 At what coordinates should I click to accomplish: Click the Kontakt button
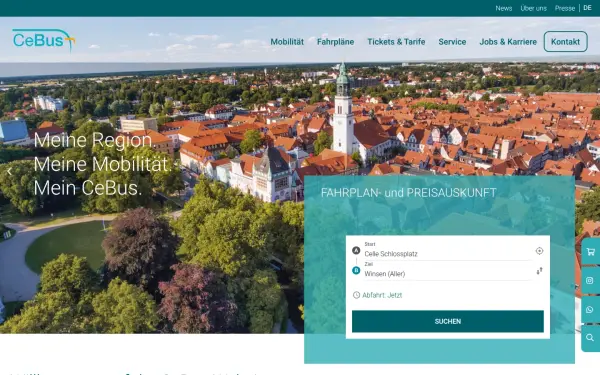[x=566, y=42]
